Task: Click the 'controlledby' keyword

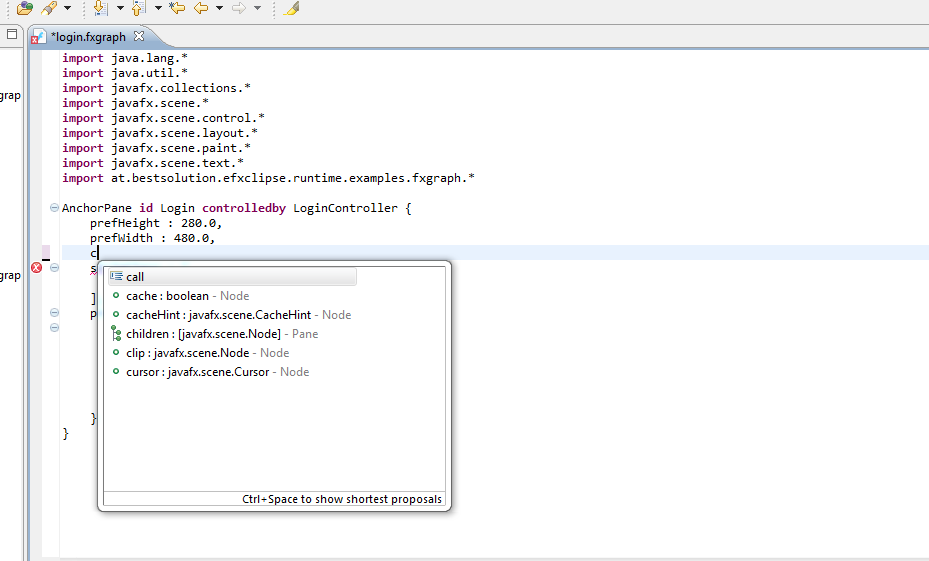Action: click(244, 208)
